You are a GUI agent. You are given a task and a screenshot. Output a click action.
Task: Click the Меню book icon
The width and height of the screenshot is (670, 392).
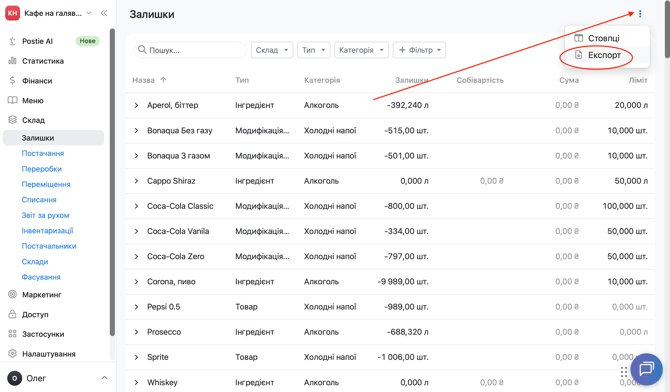(12, 100)
